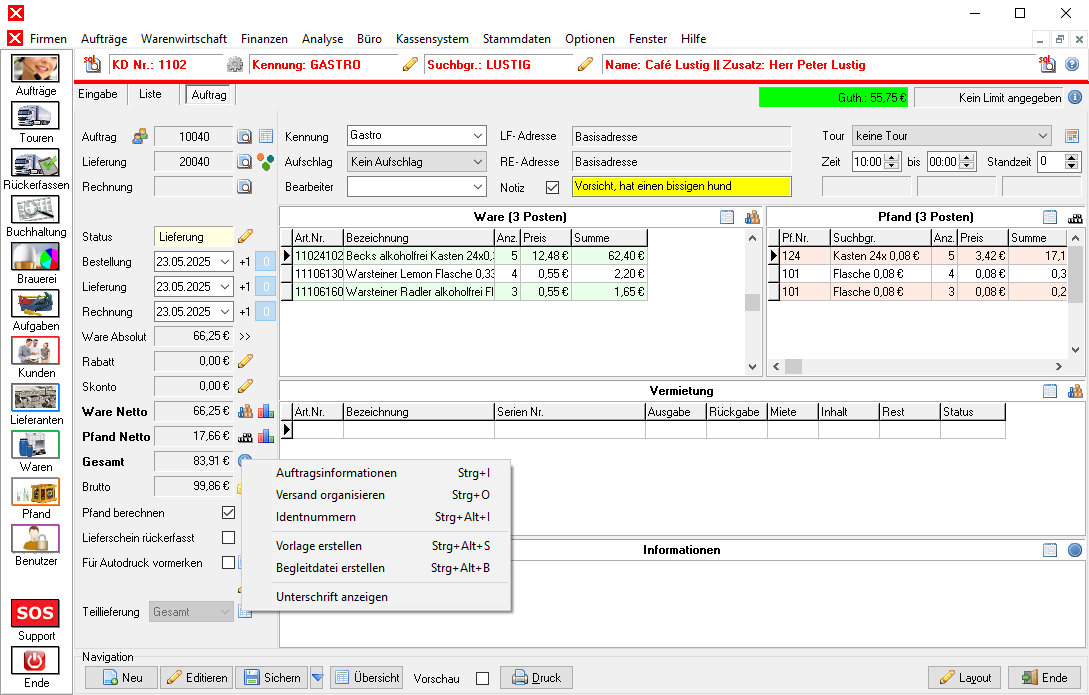
Task: Open the Tour dropdown list
Action: (1043, 136)
